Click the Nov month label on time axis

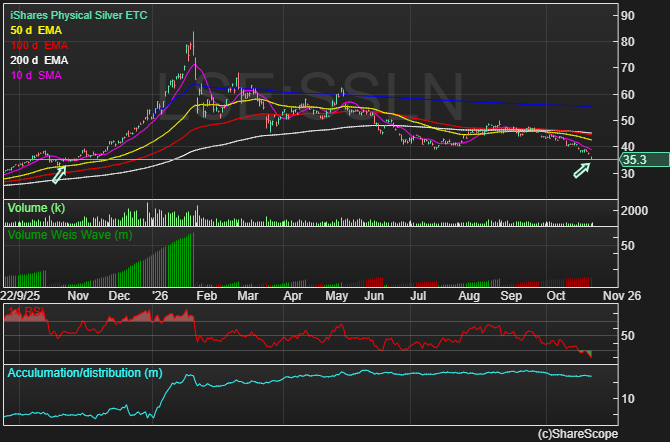[78, 296]
